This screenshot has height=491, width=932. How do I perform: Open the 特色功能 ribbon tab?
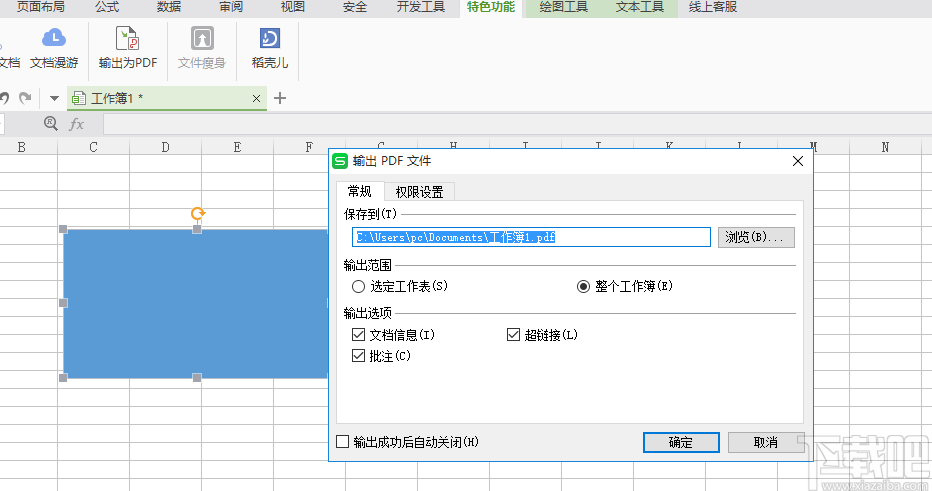(491, 7)
